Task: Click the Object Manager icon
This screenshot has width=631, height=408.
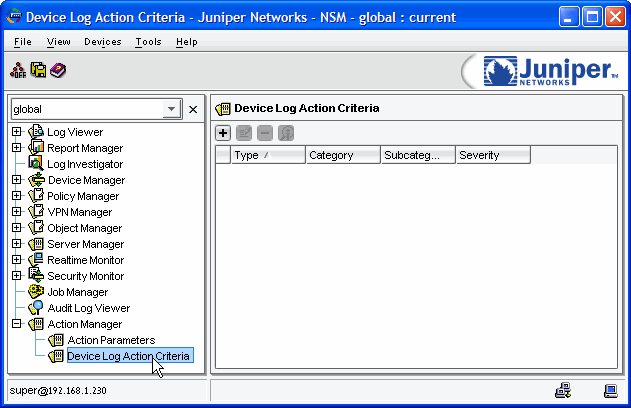Action: point(36,228)
